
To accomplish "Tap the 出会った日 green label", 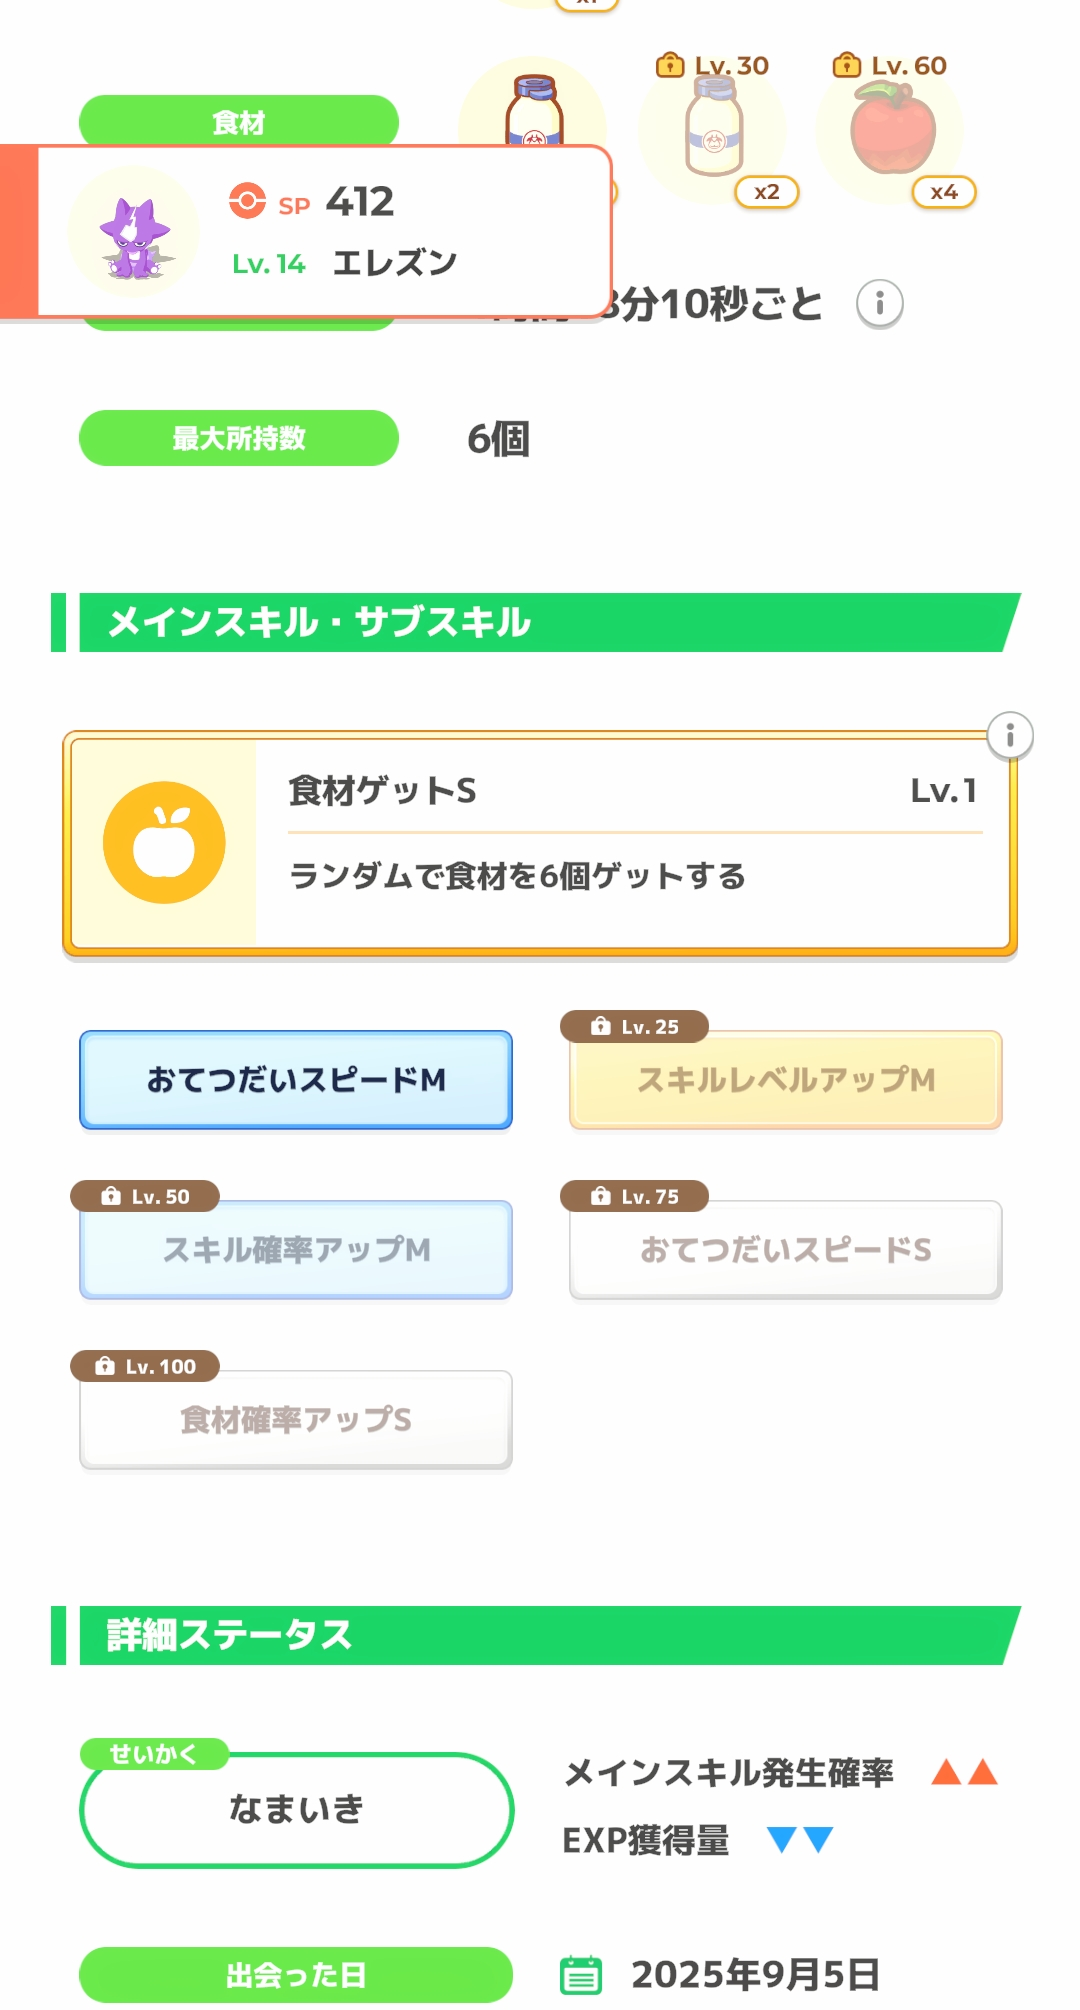I will click(x=296, y=1975).
